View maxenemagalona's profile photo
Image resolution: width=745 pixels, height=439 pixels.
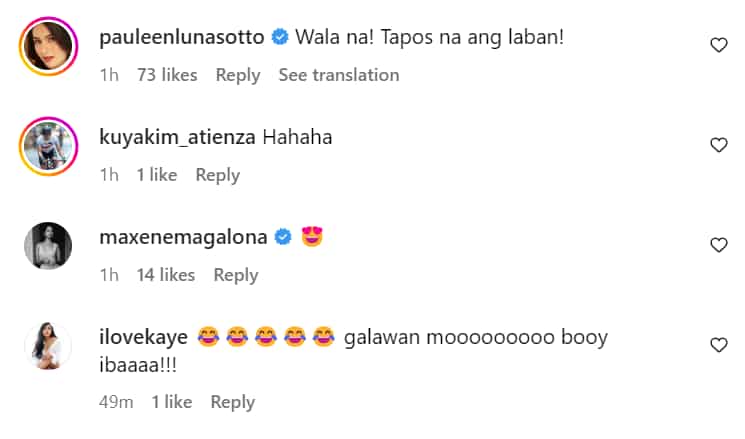[48, 246]
